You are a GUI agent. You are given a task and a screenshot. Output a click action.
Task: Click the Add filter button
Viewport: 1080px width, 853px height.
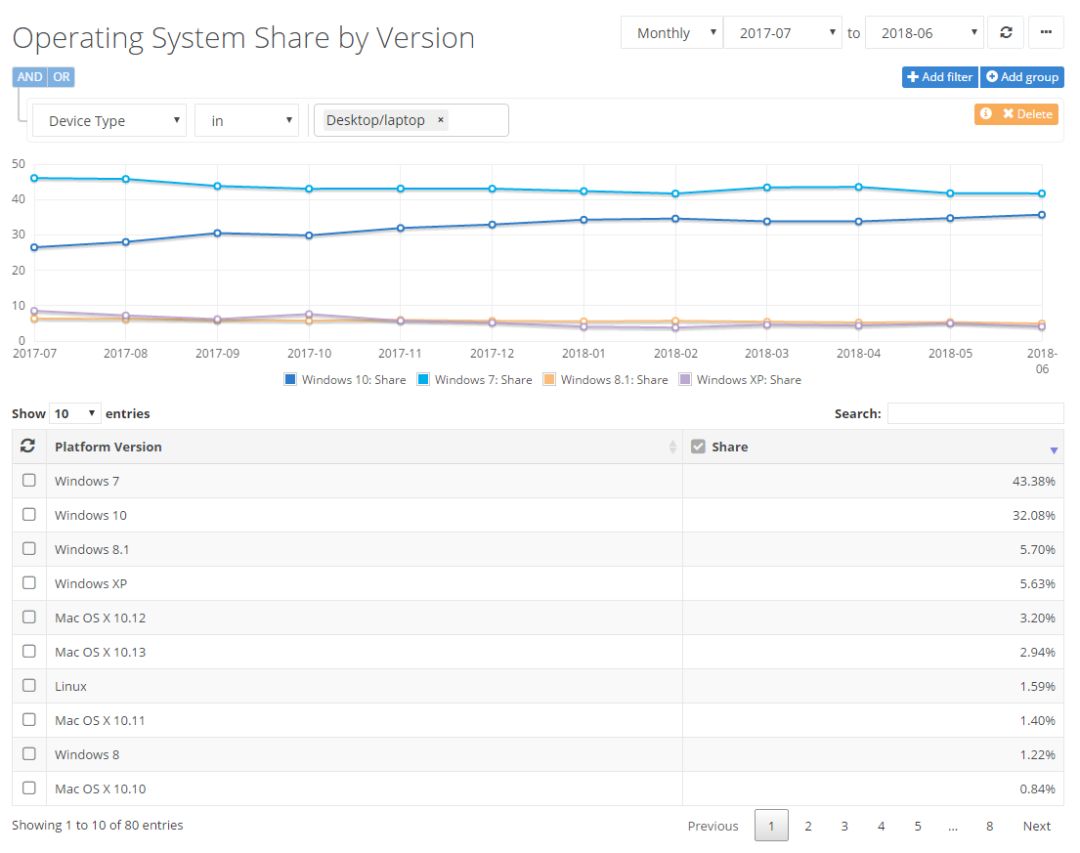click(x=939, y=76)
